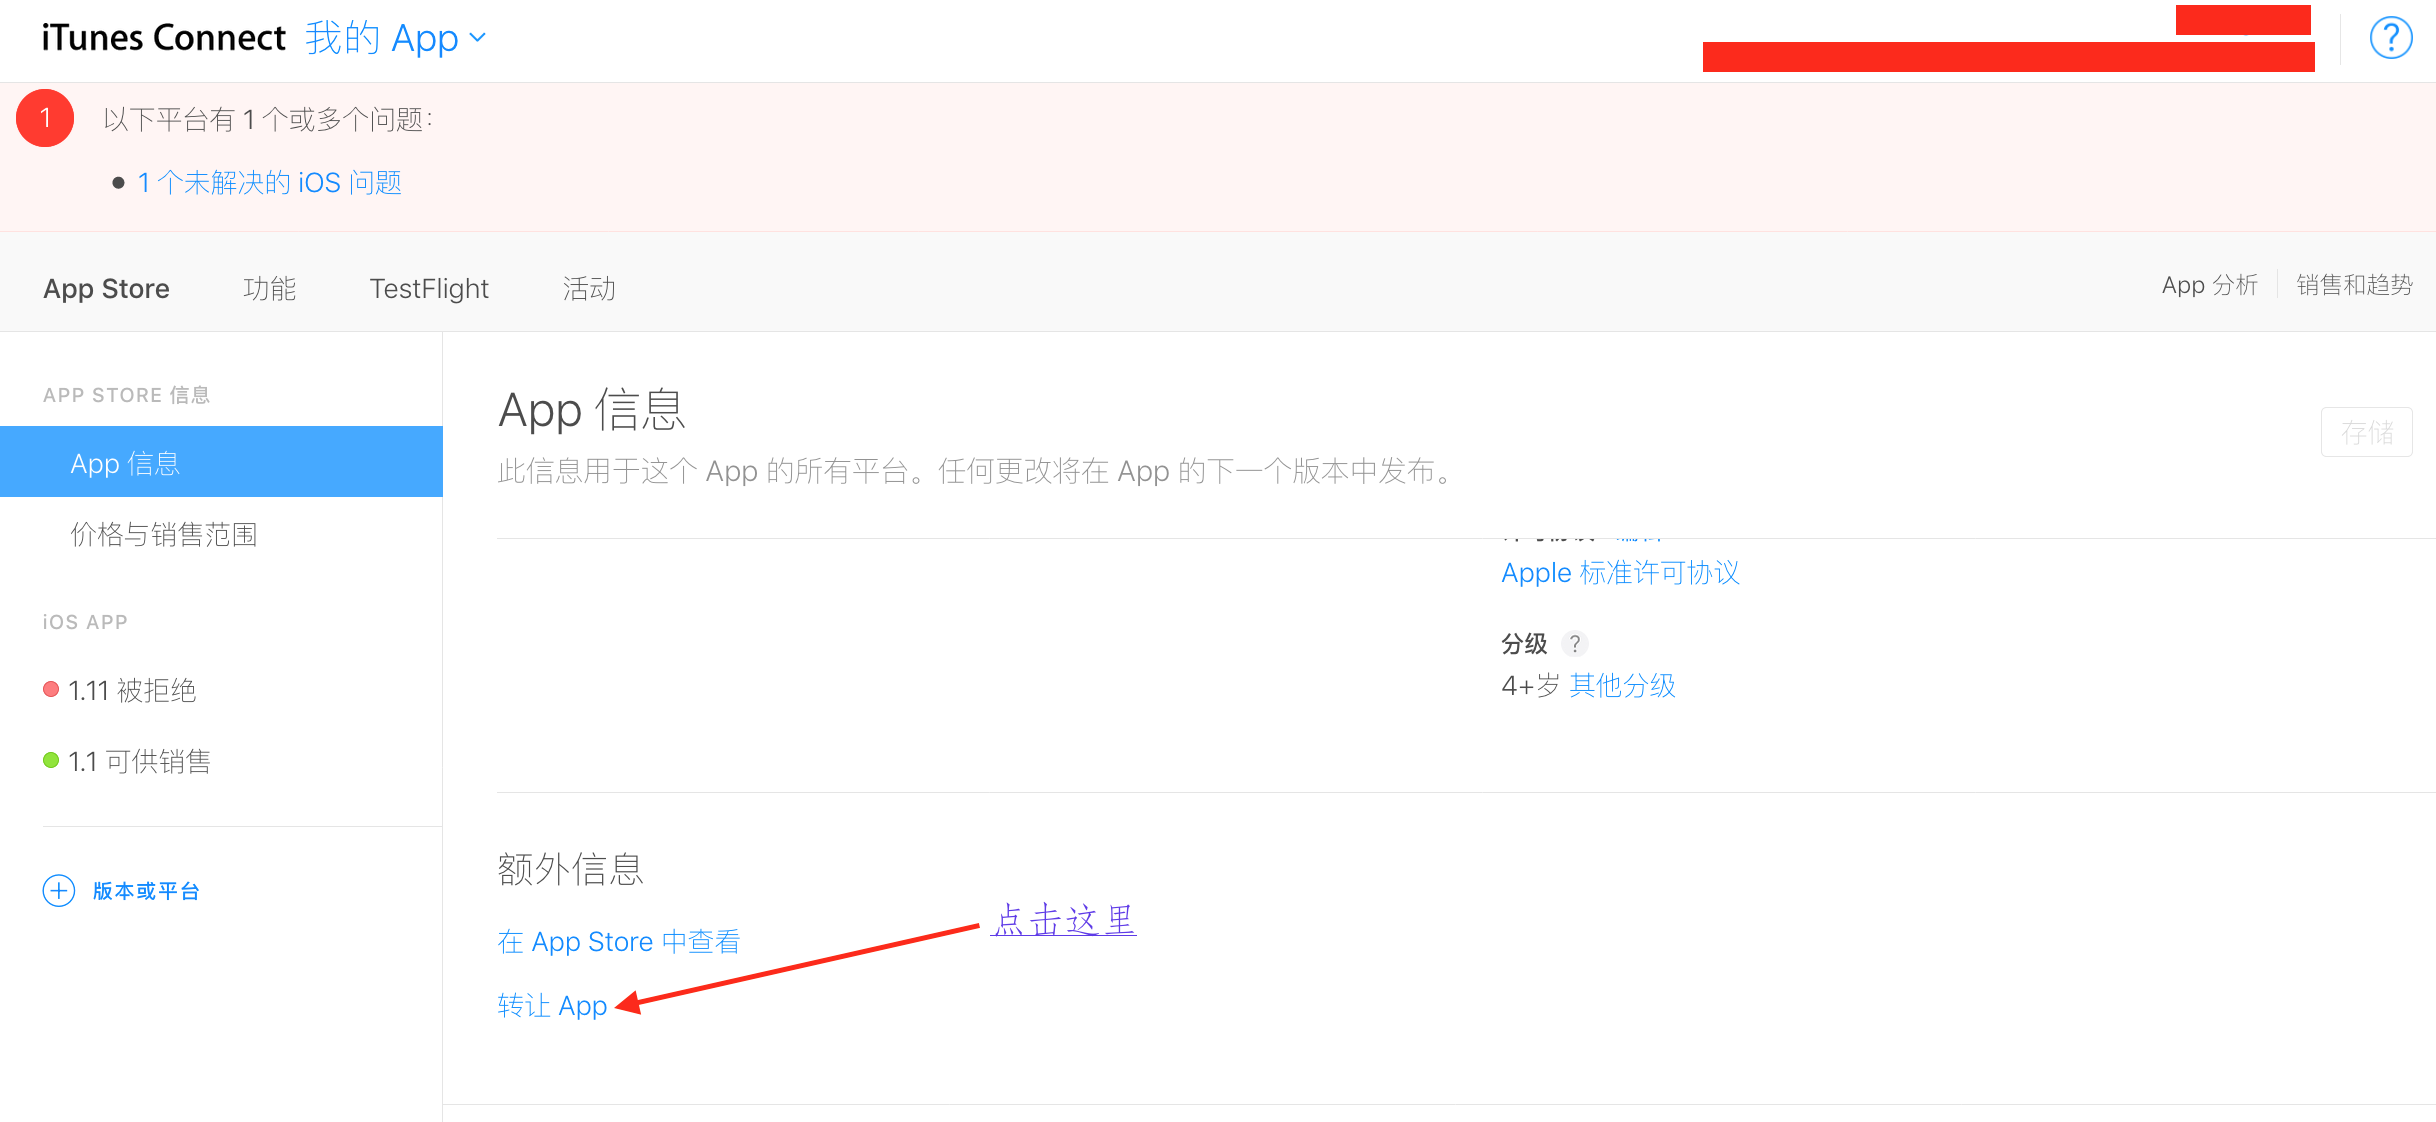
Task: Open the 活动 tab
Action: tap(589, 288)
